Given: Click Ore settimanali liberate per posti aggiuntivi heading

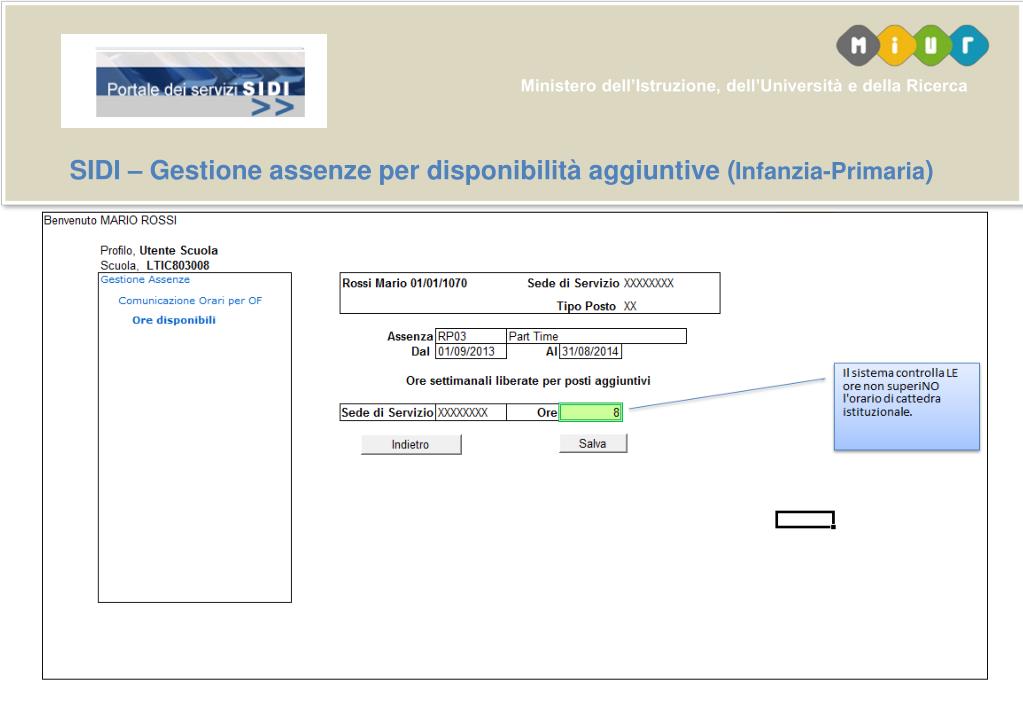Looking at the screenshot, I should pyautogui.click(x=528, y=381).
